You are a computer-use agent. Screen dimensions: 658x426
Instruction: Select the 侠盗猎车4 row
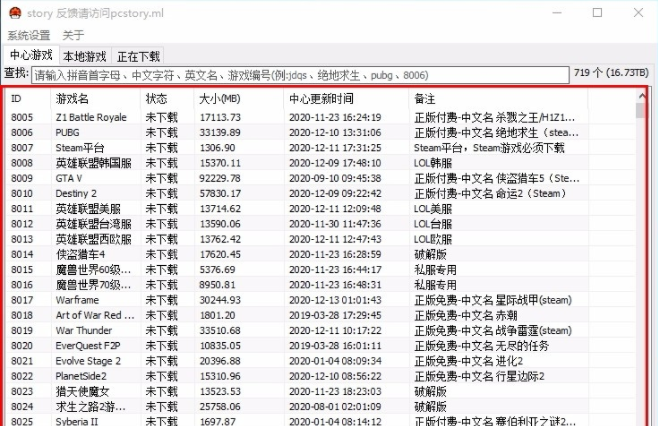pyautogui.click(x=321, y=254)
